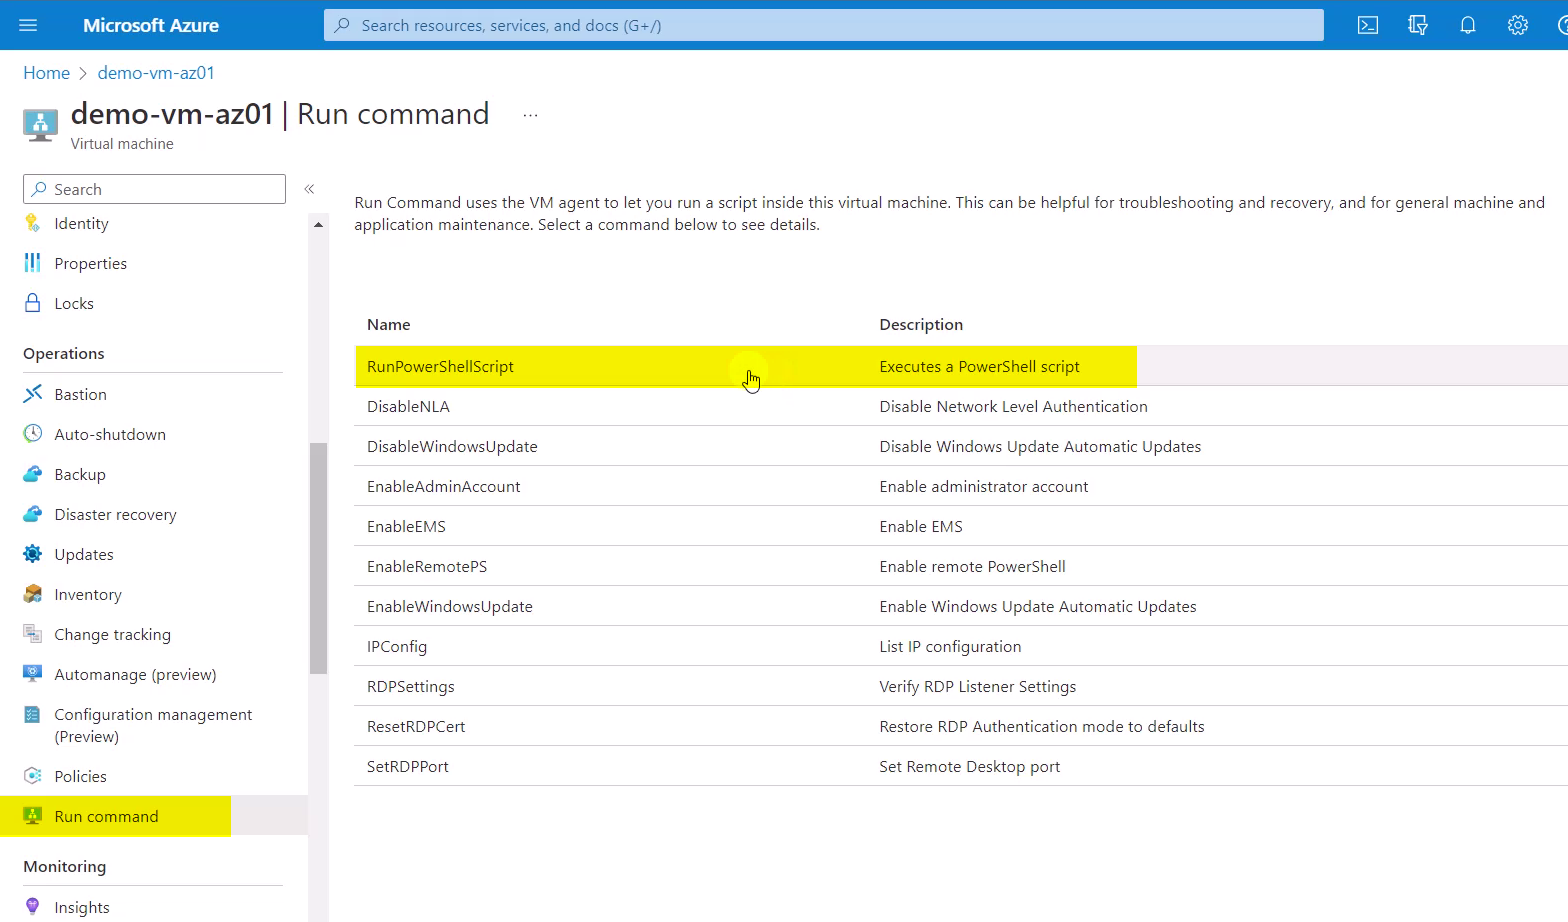Select the RDPSettings command
Image resolution: width=1568 pixels, height=922 pixels.
pyautogui.click(x=961, y=686)
